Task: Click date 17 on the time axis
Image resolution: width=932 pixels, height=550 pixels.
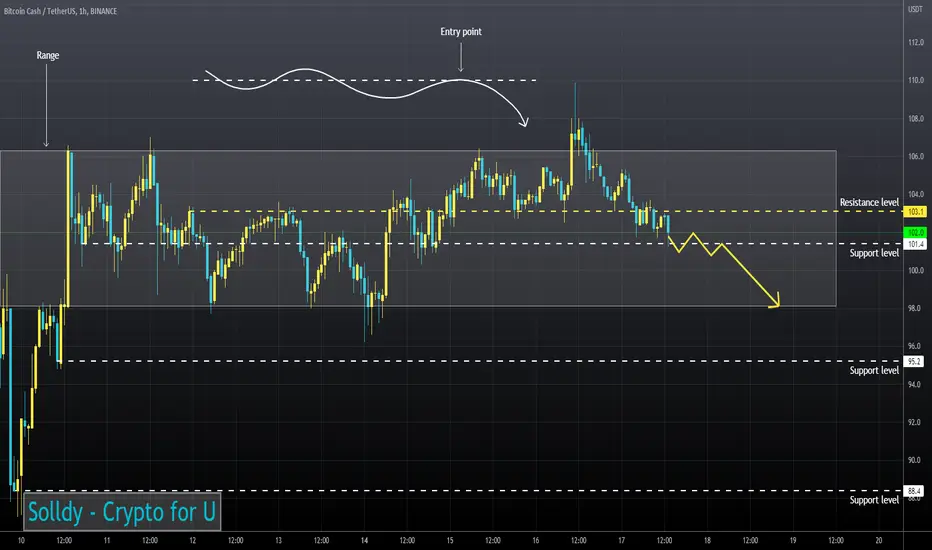Action: click(x=621, y=540)
